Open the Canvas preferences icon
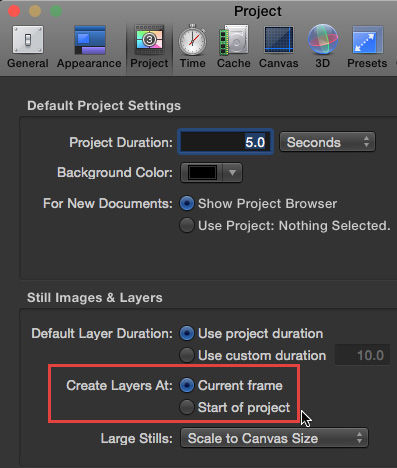The image size is (397, 468). point(279,40)
